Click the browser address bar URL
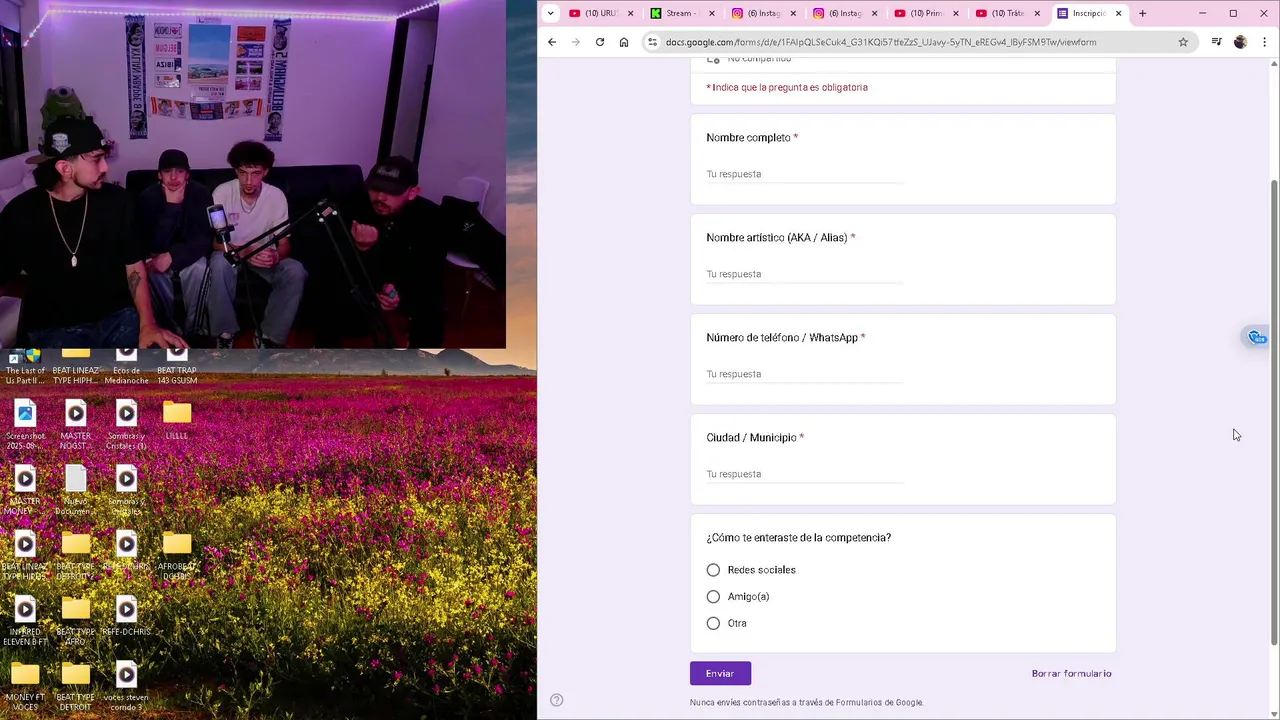The width and height of the screenshot is (1280, 720). 881,42
